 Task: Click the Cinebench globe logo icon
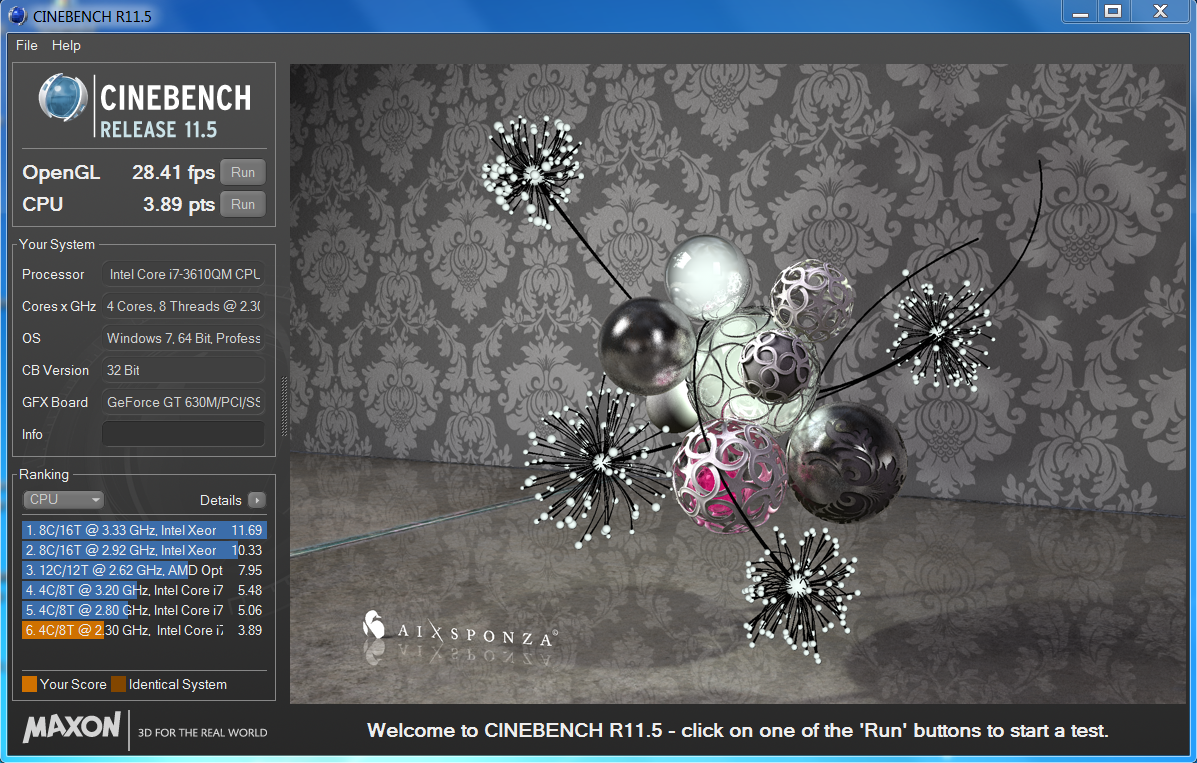coord(63,98)
